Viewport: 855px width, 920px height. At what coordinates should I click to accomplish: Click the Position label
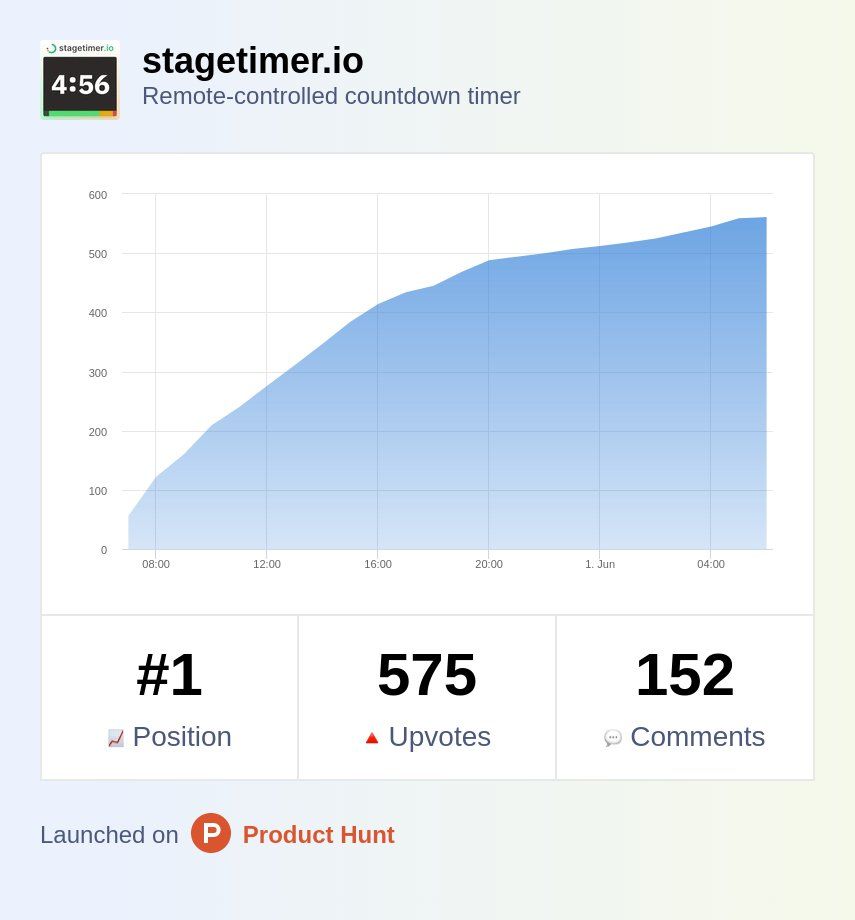click(x=182, y=736)
